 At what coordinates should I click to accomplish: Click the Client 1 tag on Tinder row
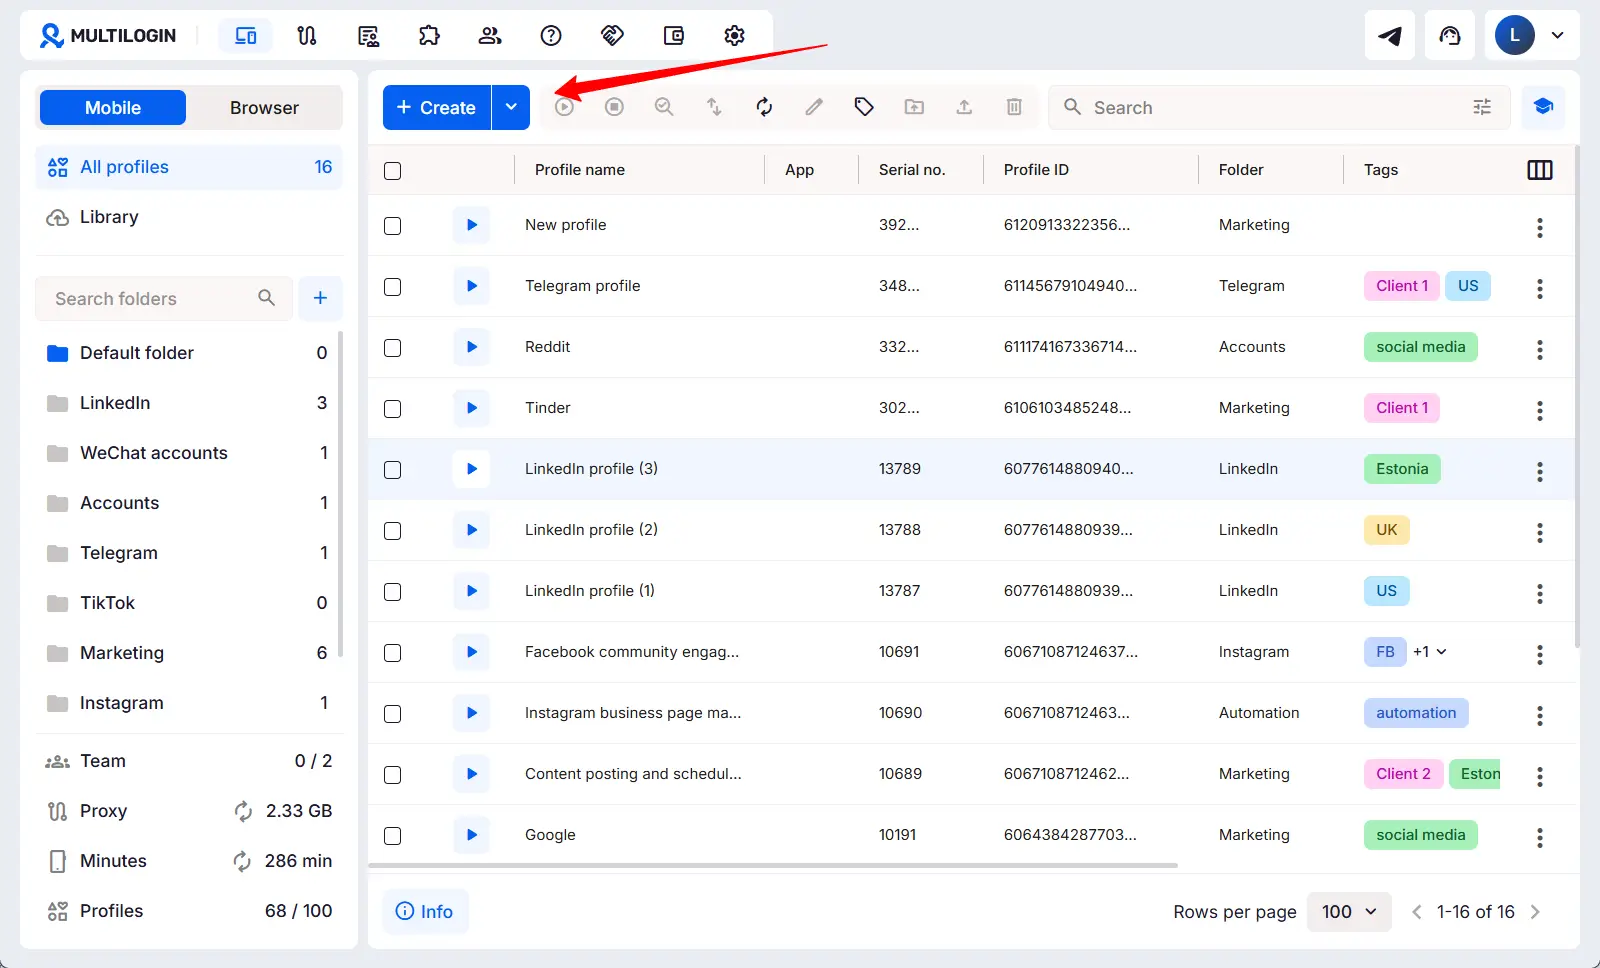[1402, 408]
